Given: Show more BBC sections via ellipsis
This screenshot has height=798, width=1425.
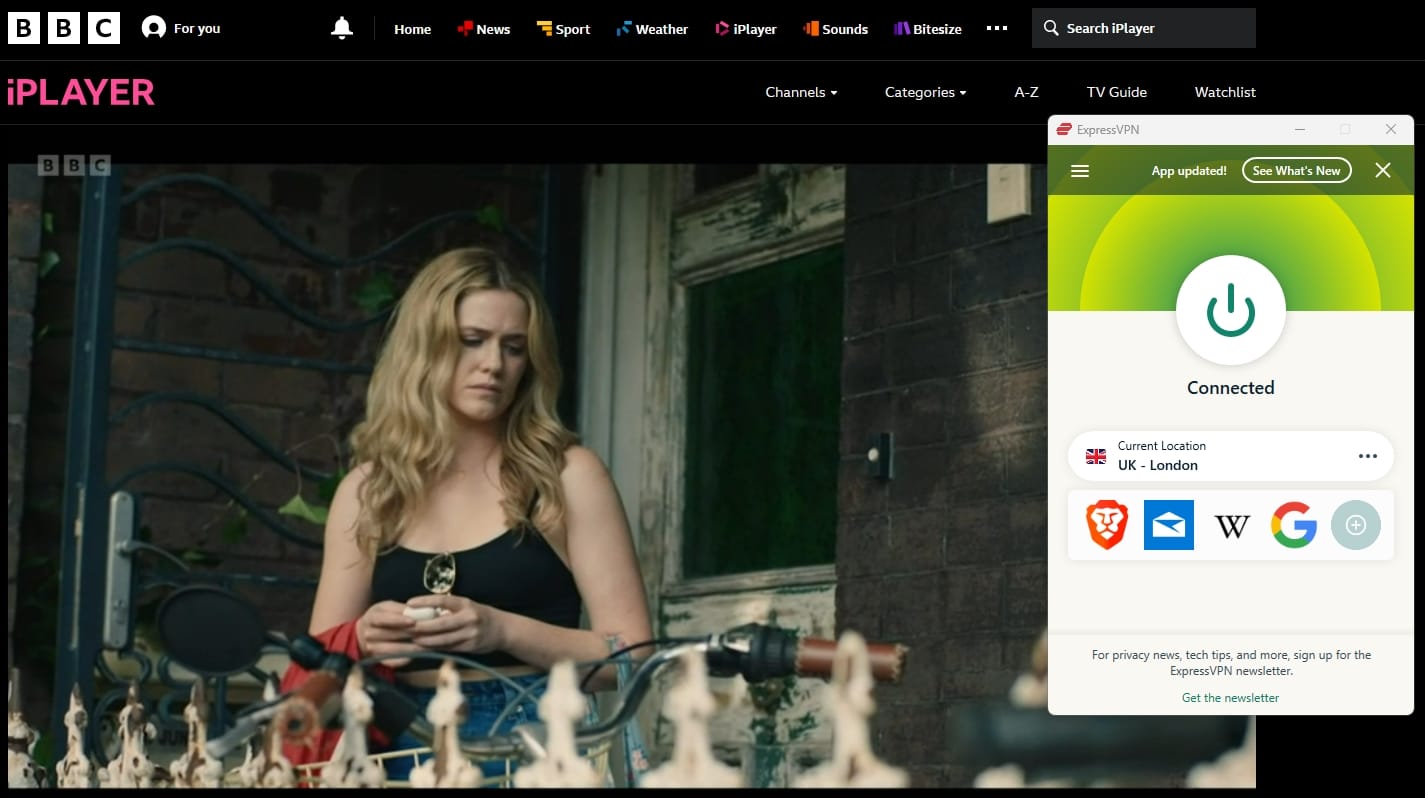Looking at the screenshot, I should click(997, 28).
